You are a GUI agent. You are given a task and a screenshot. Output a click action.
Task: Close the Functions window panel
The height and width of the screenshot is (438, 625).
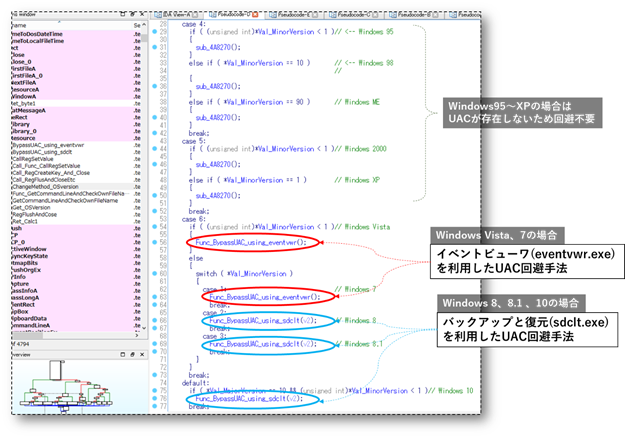pyautogui.click(x=144, y=14)
